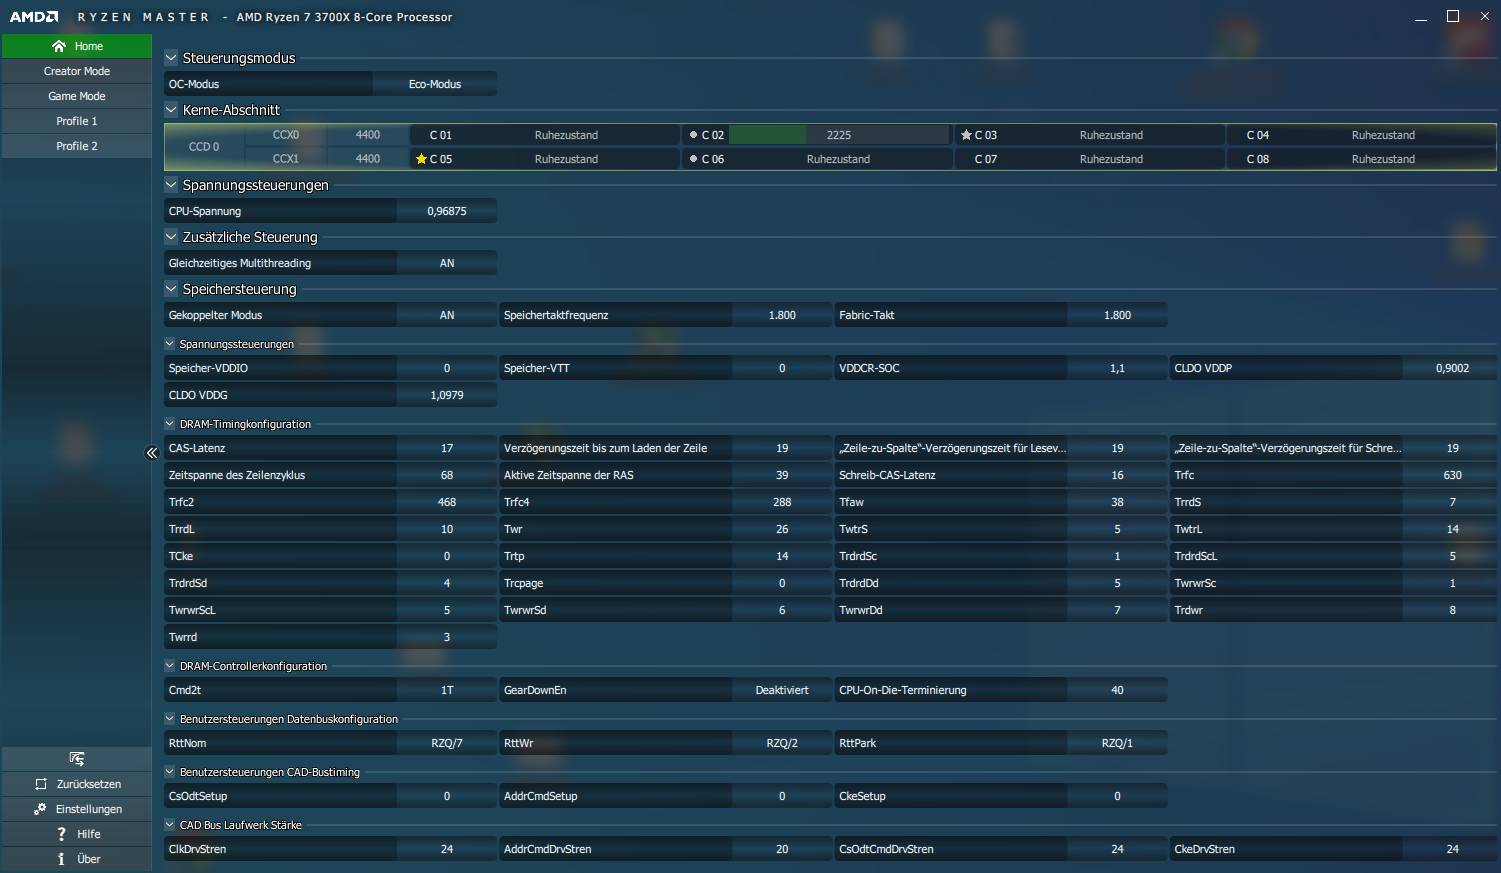Collapse Zusätzliche Steuerung section

[171, 237]
